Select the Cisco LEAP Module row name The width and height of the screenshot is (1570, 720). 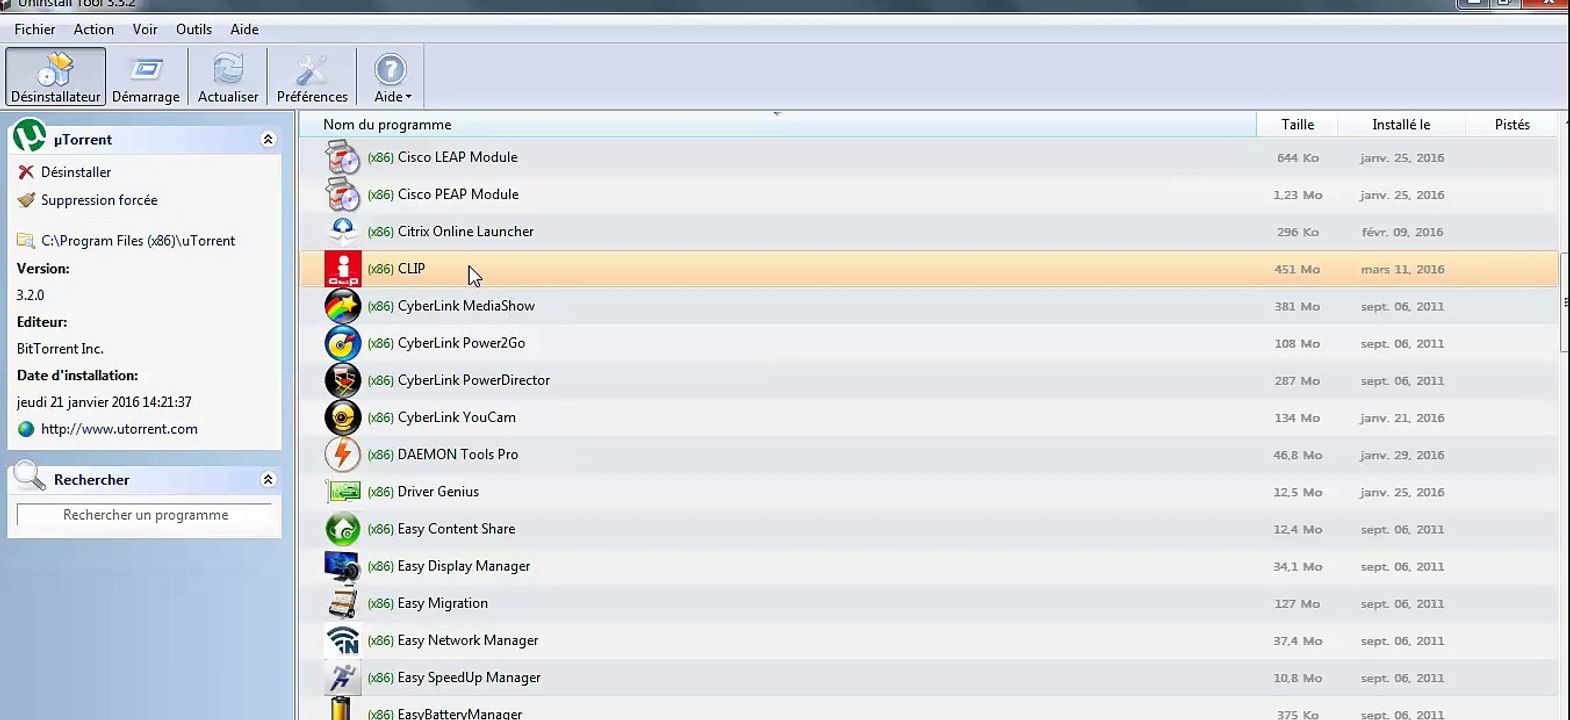(x=458, y=157)
